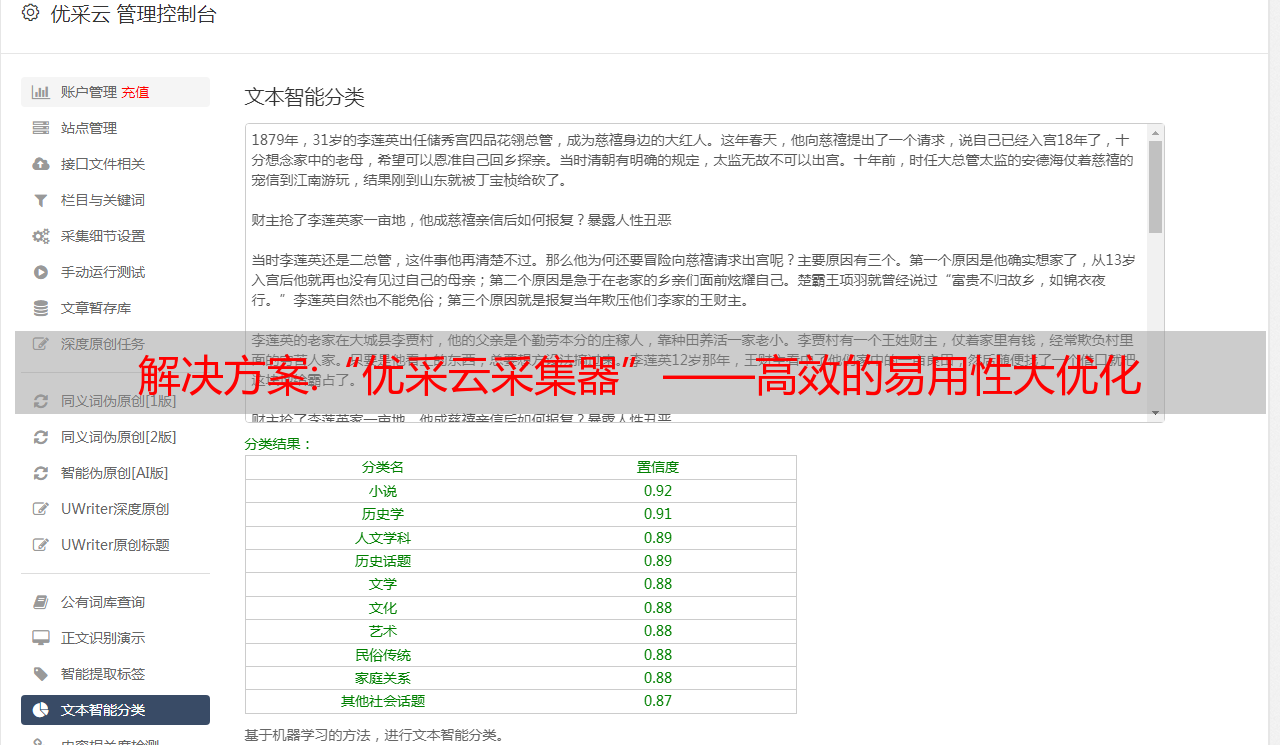Click the cloud upload icon for 接口文件相关
This screenshot has height=745, width=1280.
click(x=41, y=164)
